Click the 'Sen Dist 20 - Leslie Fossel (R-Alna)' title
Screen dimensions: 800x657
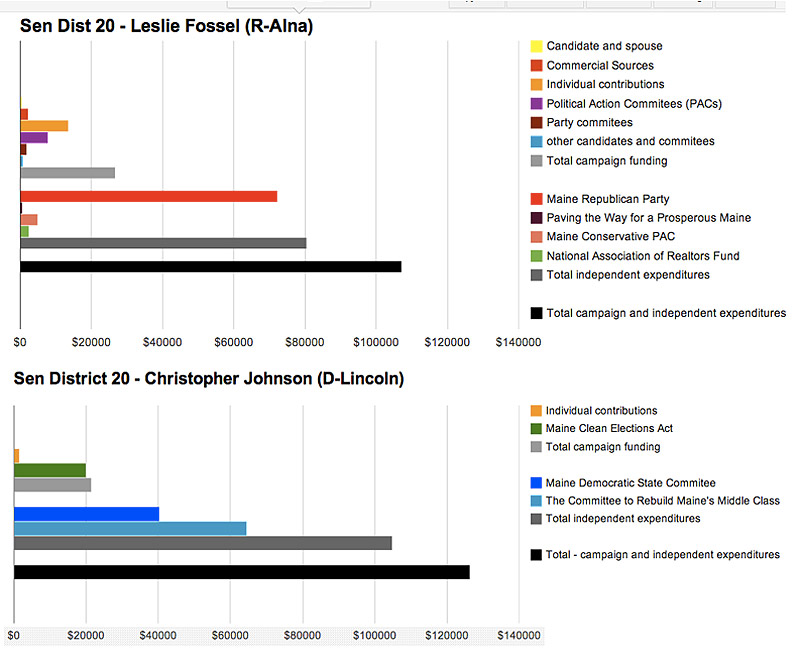click(166, 26)
